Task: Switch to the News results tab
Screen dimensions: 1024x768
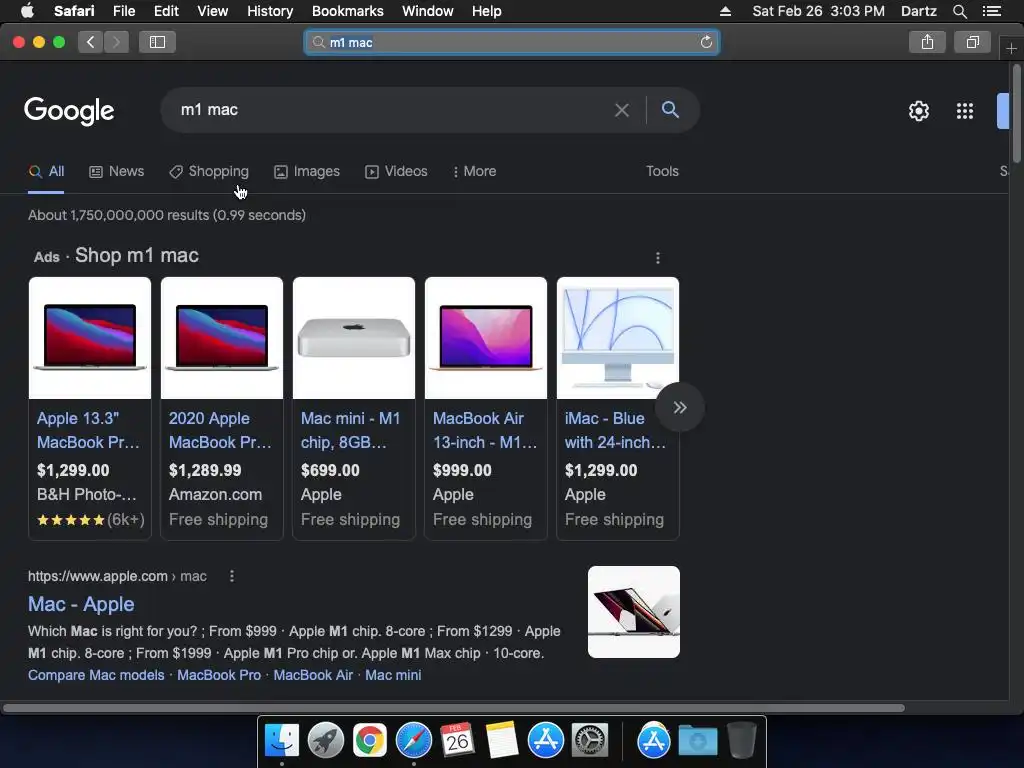Action: point(116,171)
